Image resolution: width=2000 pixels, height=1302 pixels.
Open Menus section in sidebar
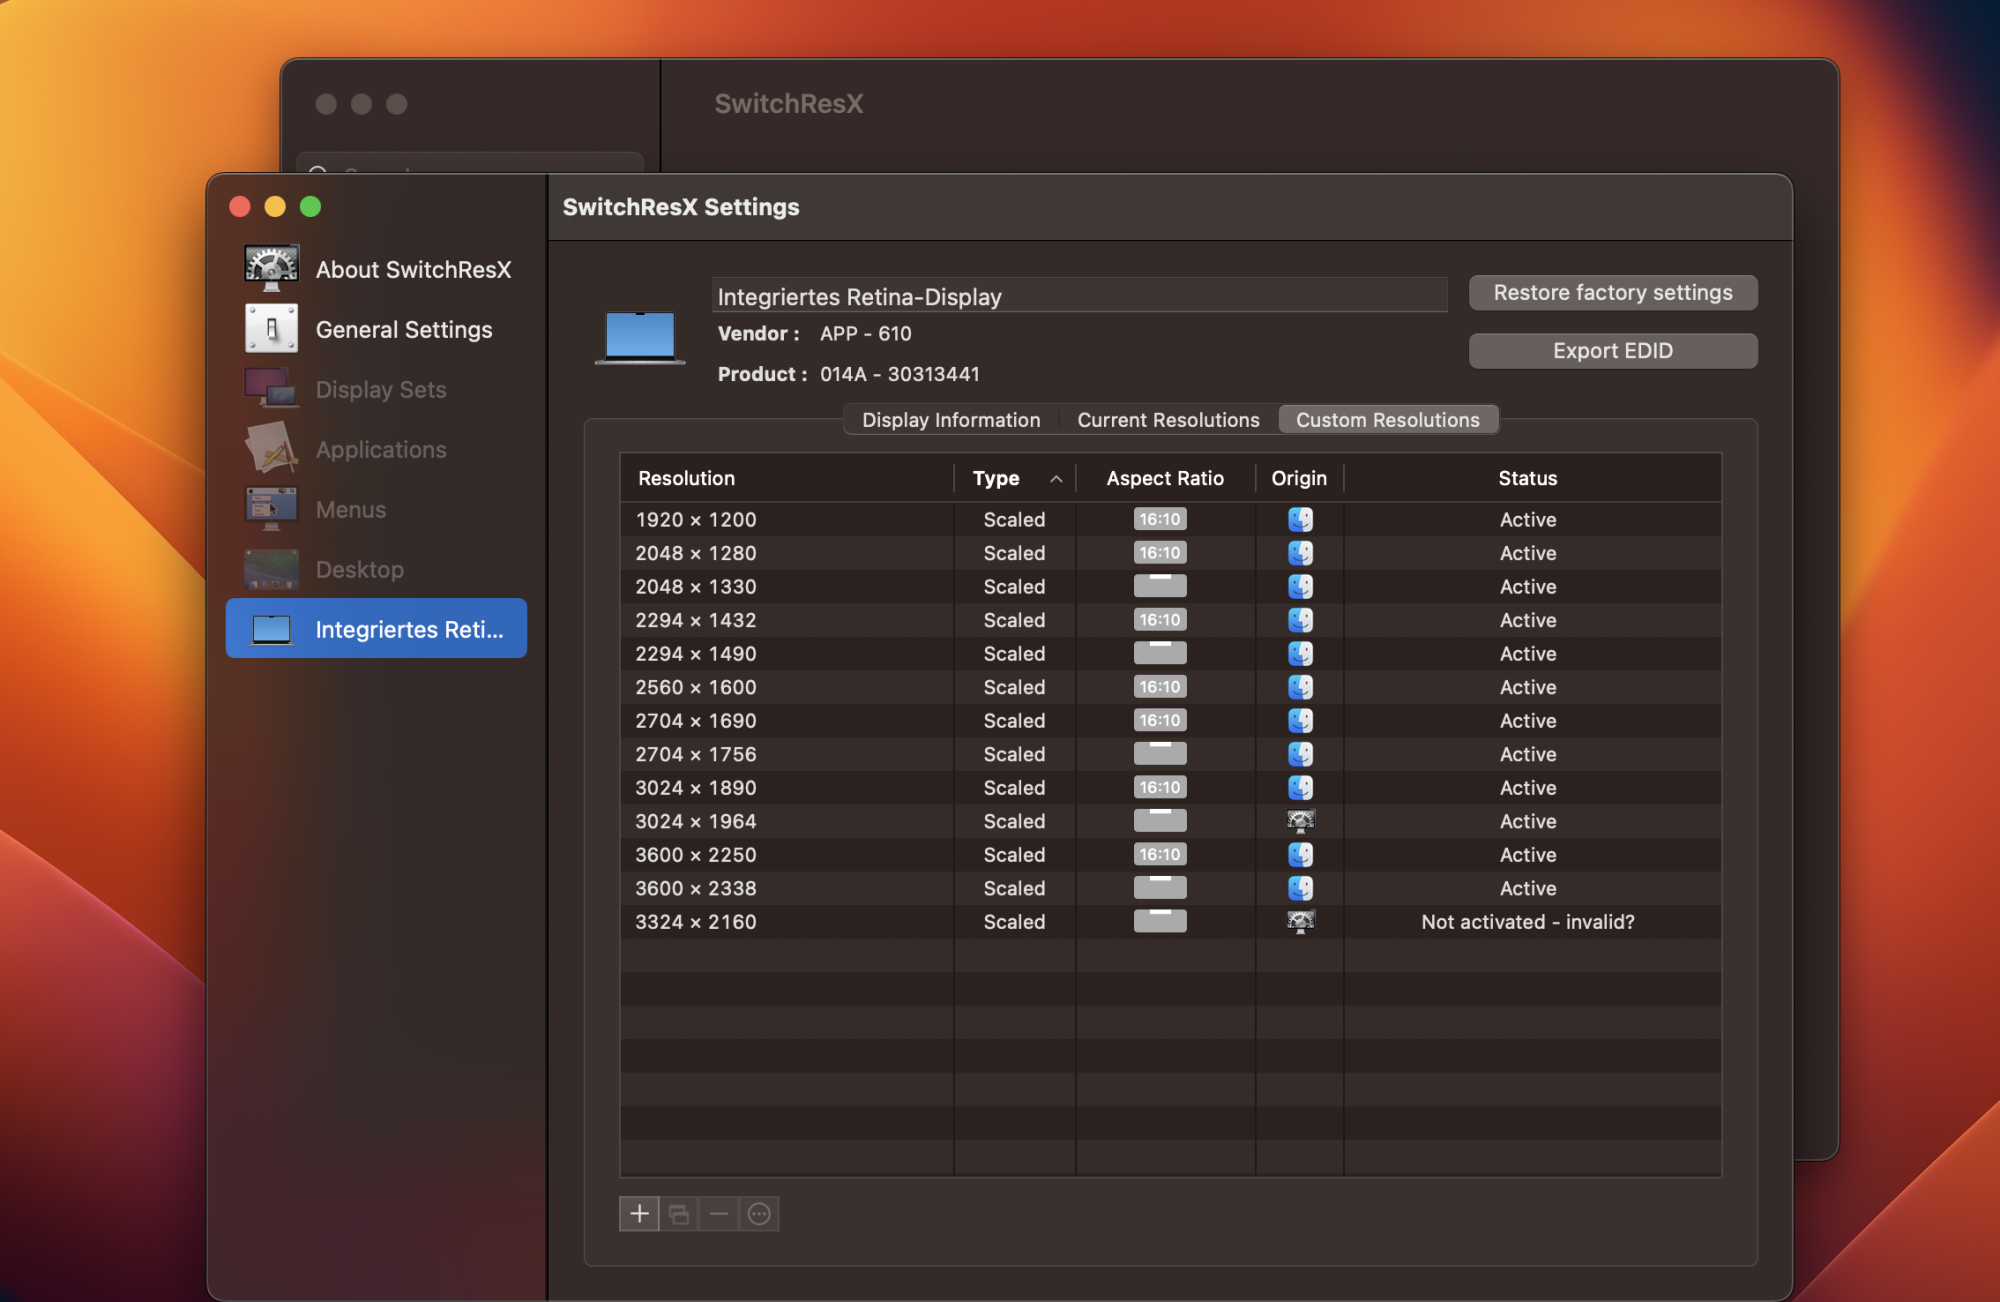pos(350,509)
